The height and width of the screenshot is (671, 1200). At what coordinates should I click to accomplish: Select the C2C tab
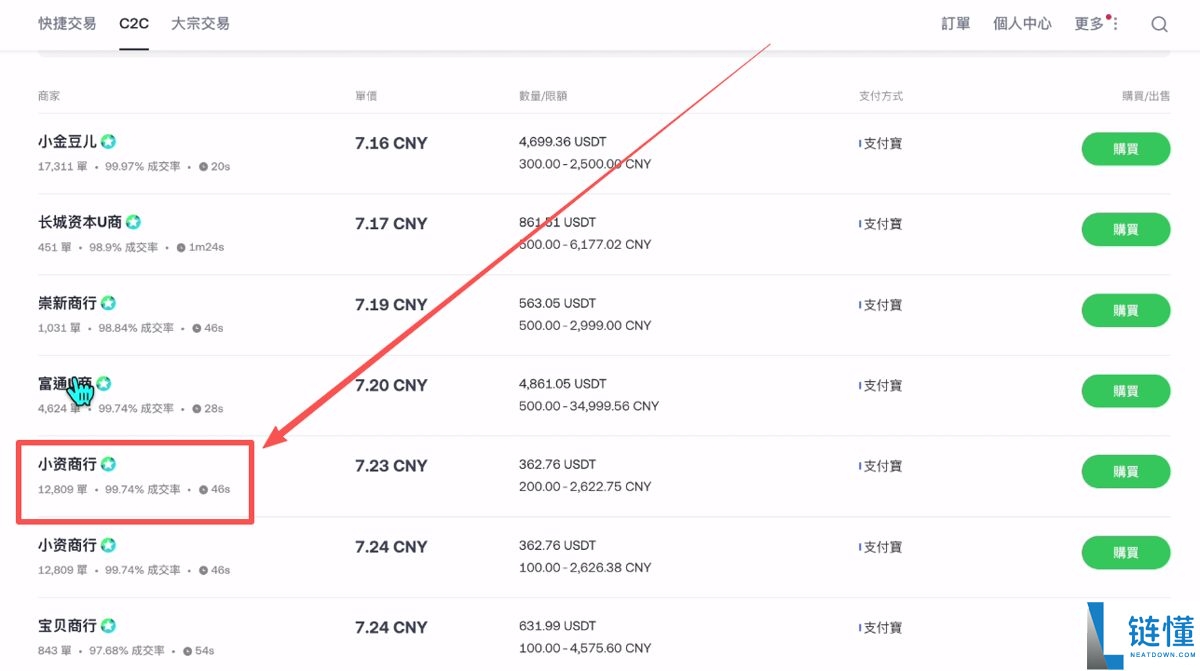[x=133, y=23]
